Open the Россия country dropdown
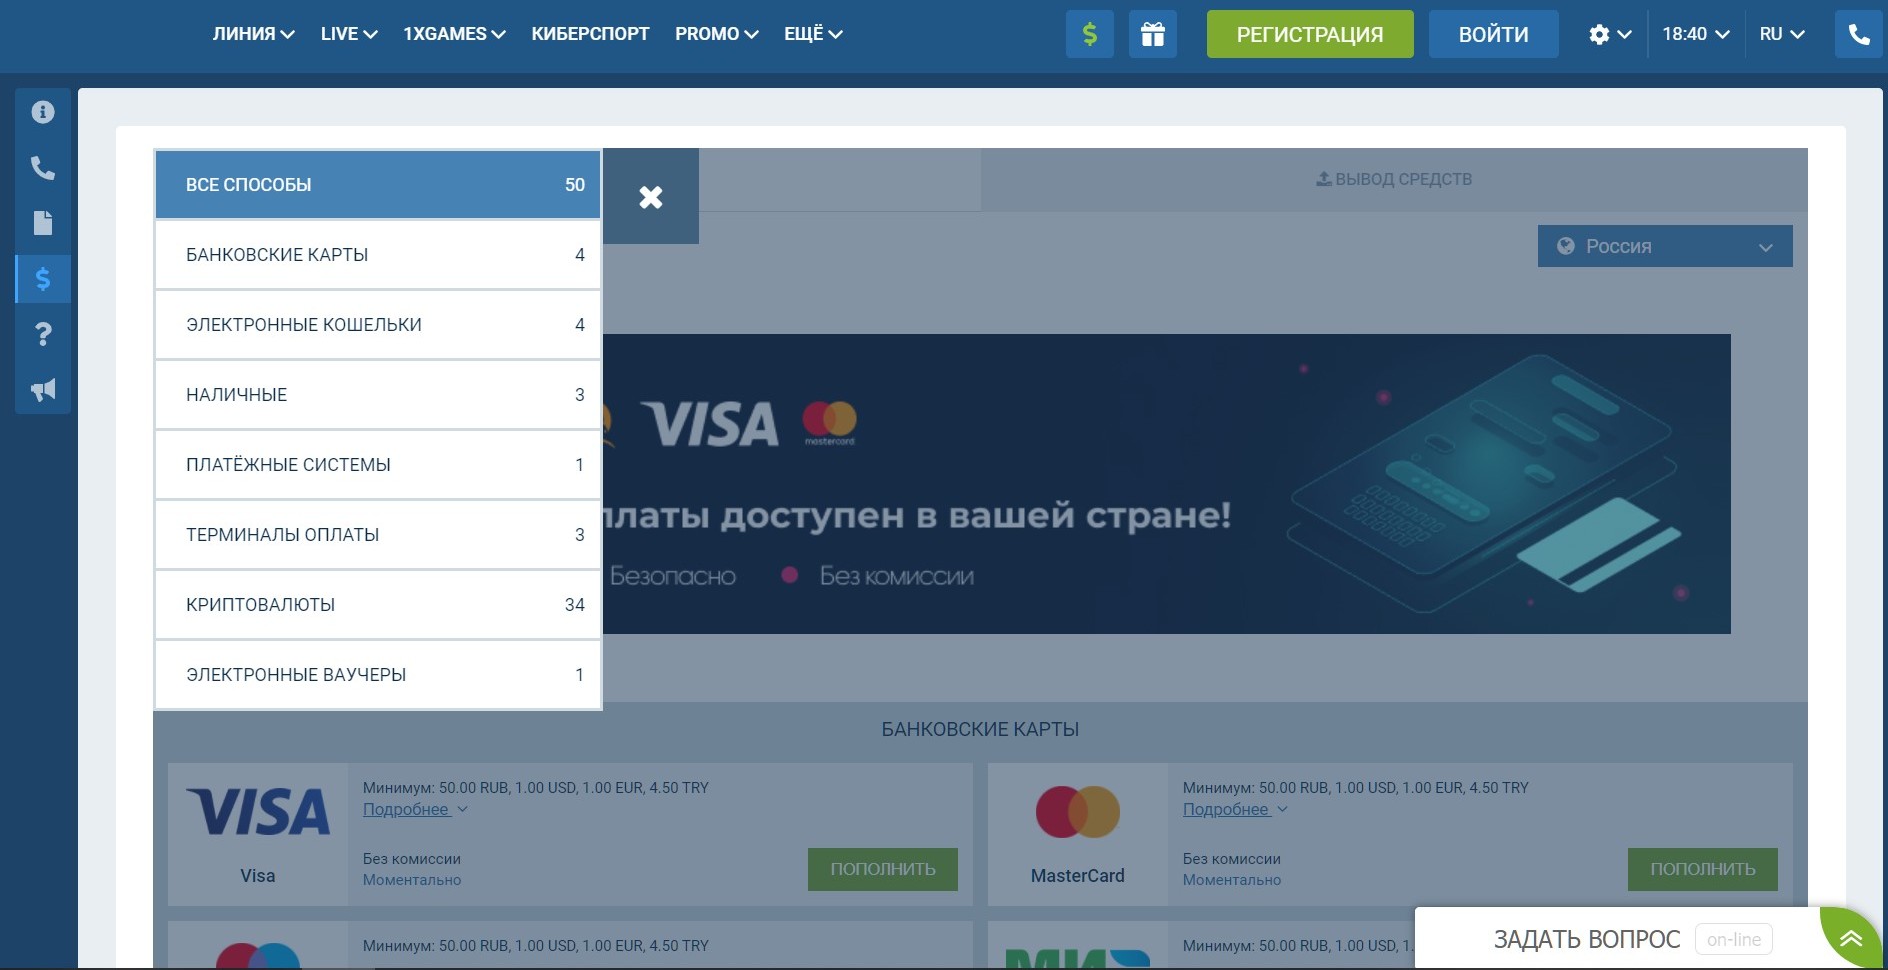Viewport: 1888px width, 970px height. 1665,246
